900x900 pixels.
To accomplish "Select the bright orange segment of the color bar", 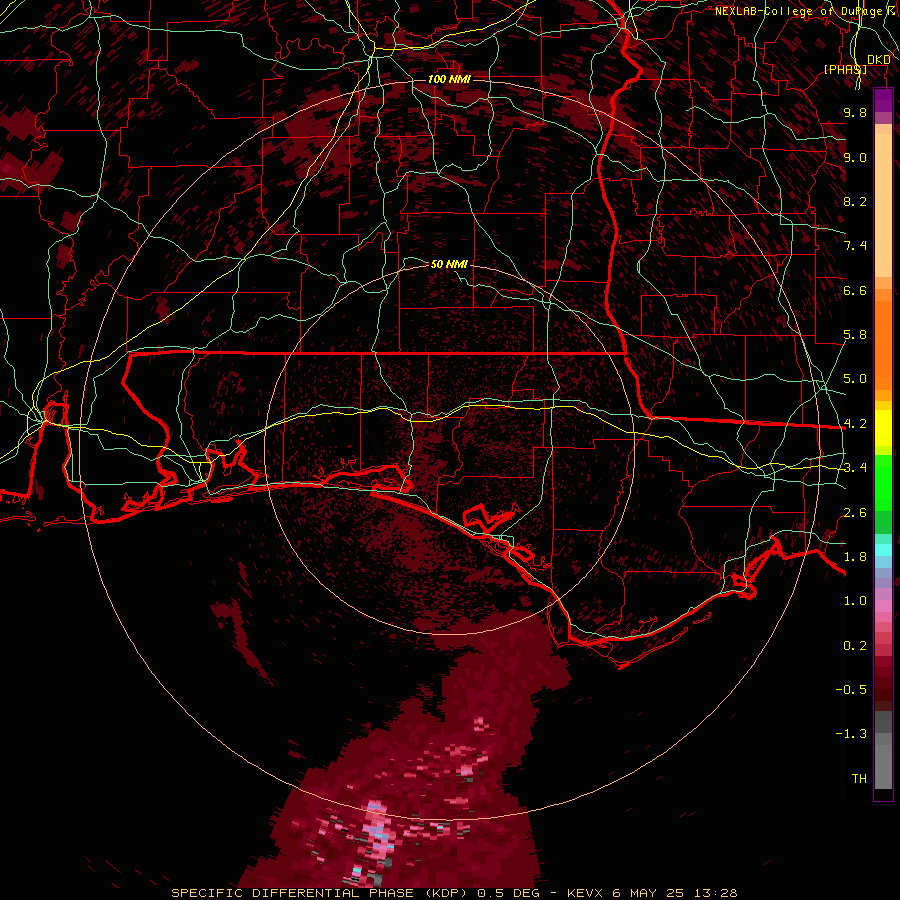I will 883,346.
